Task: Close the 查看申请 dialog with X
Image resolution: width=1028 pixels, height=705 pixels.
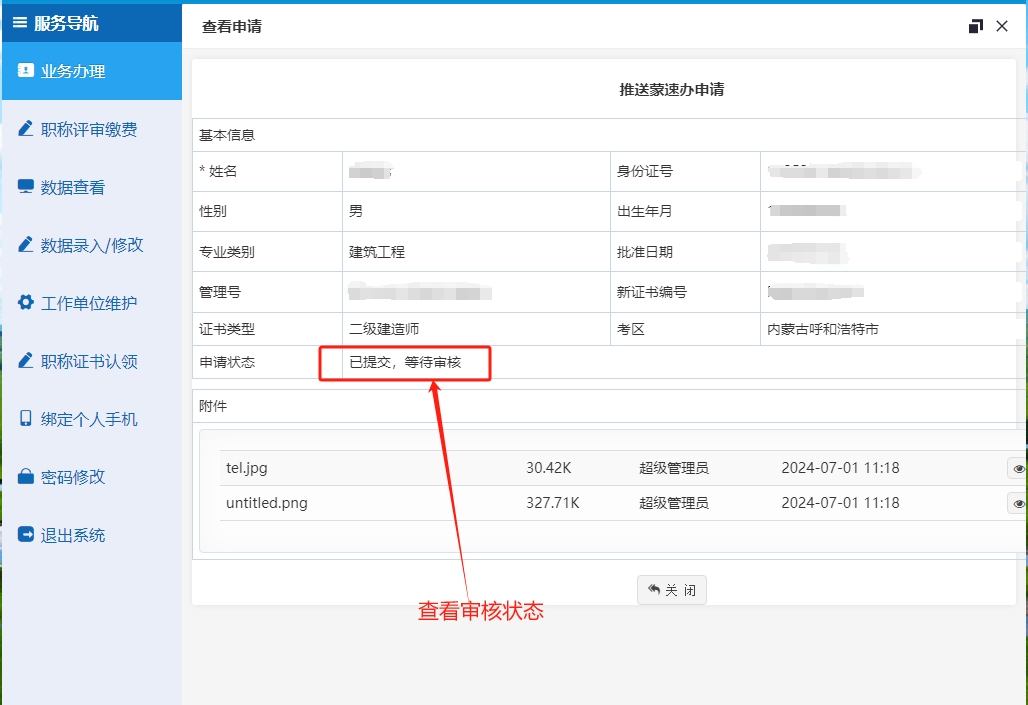Action: click(1002, 26)
